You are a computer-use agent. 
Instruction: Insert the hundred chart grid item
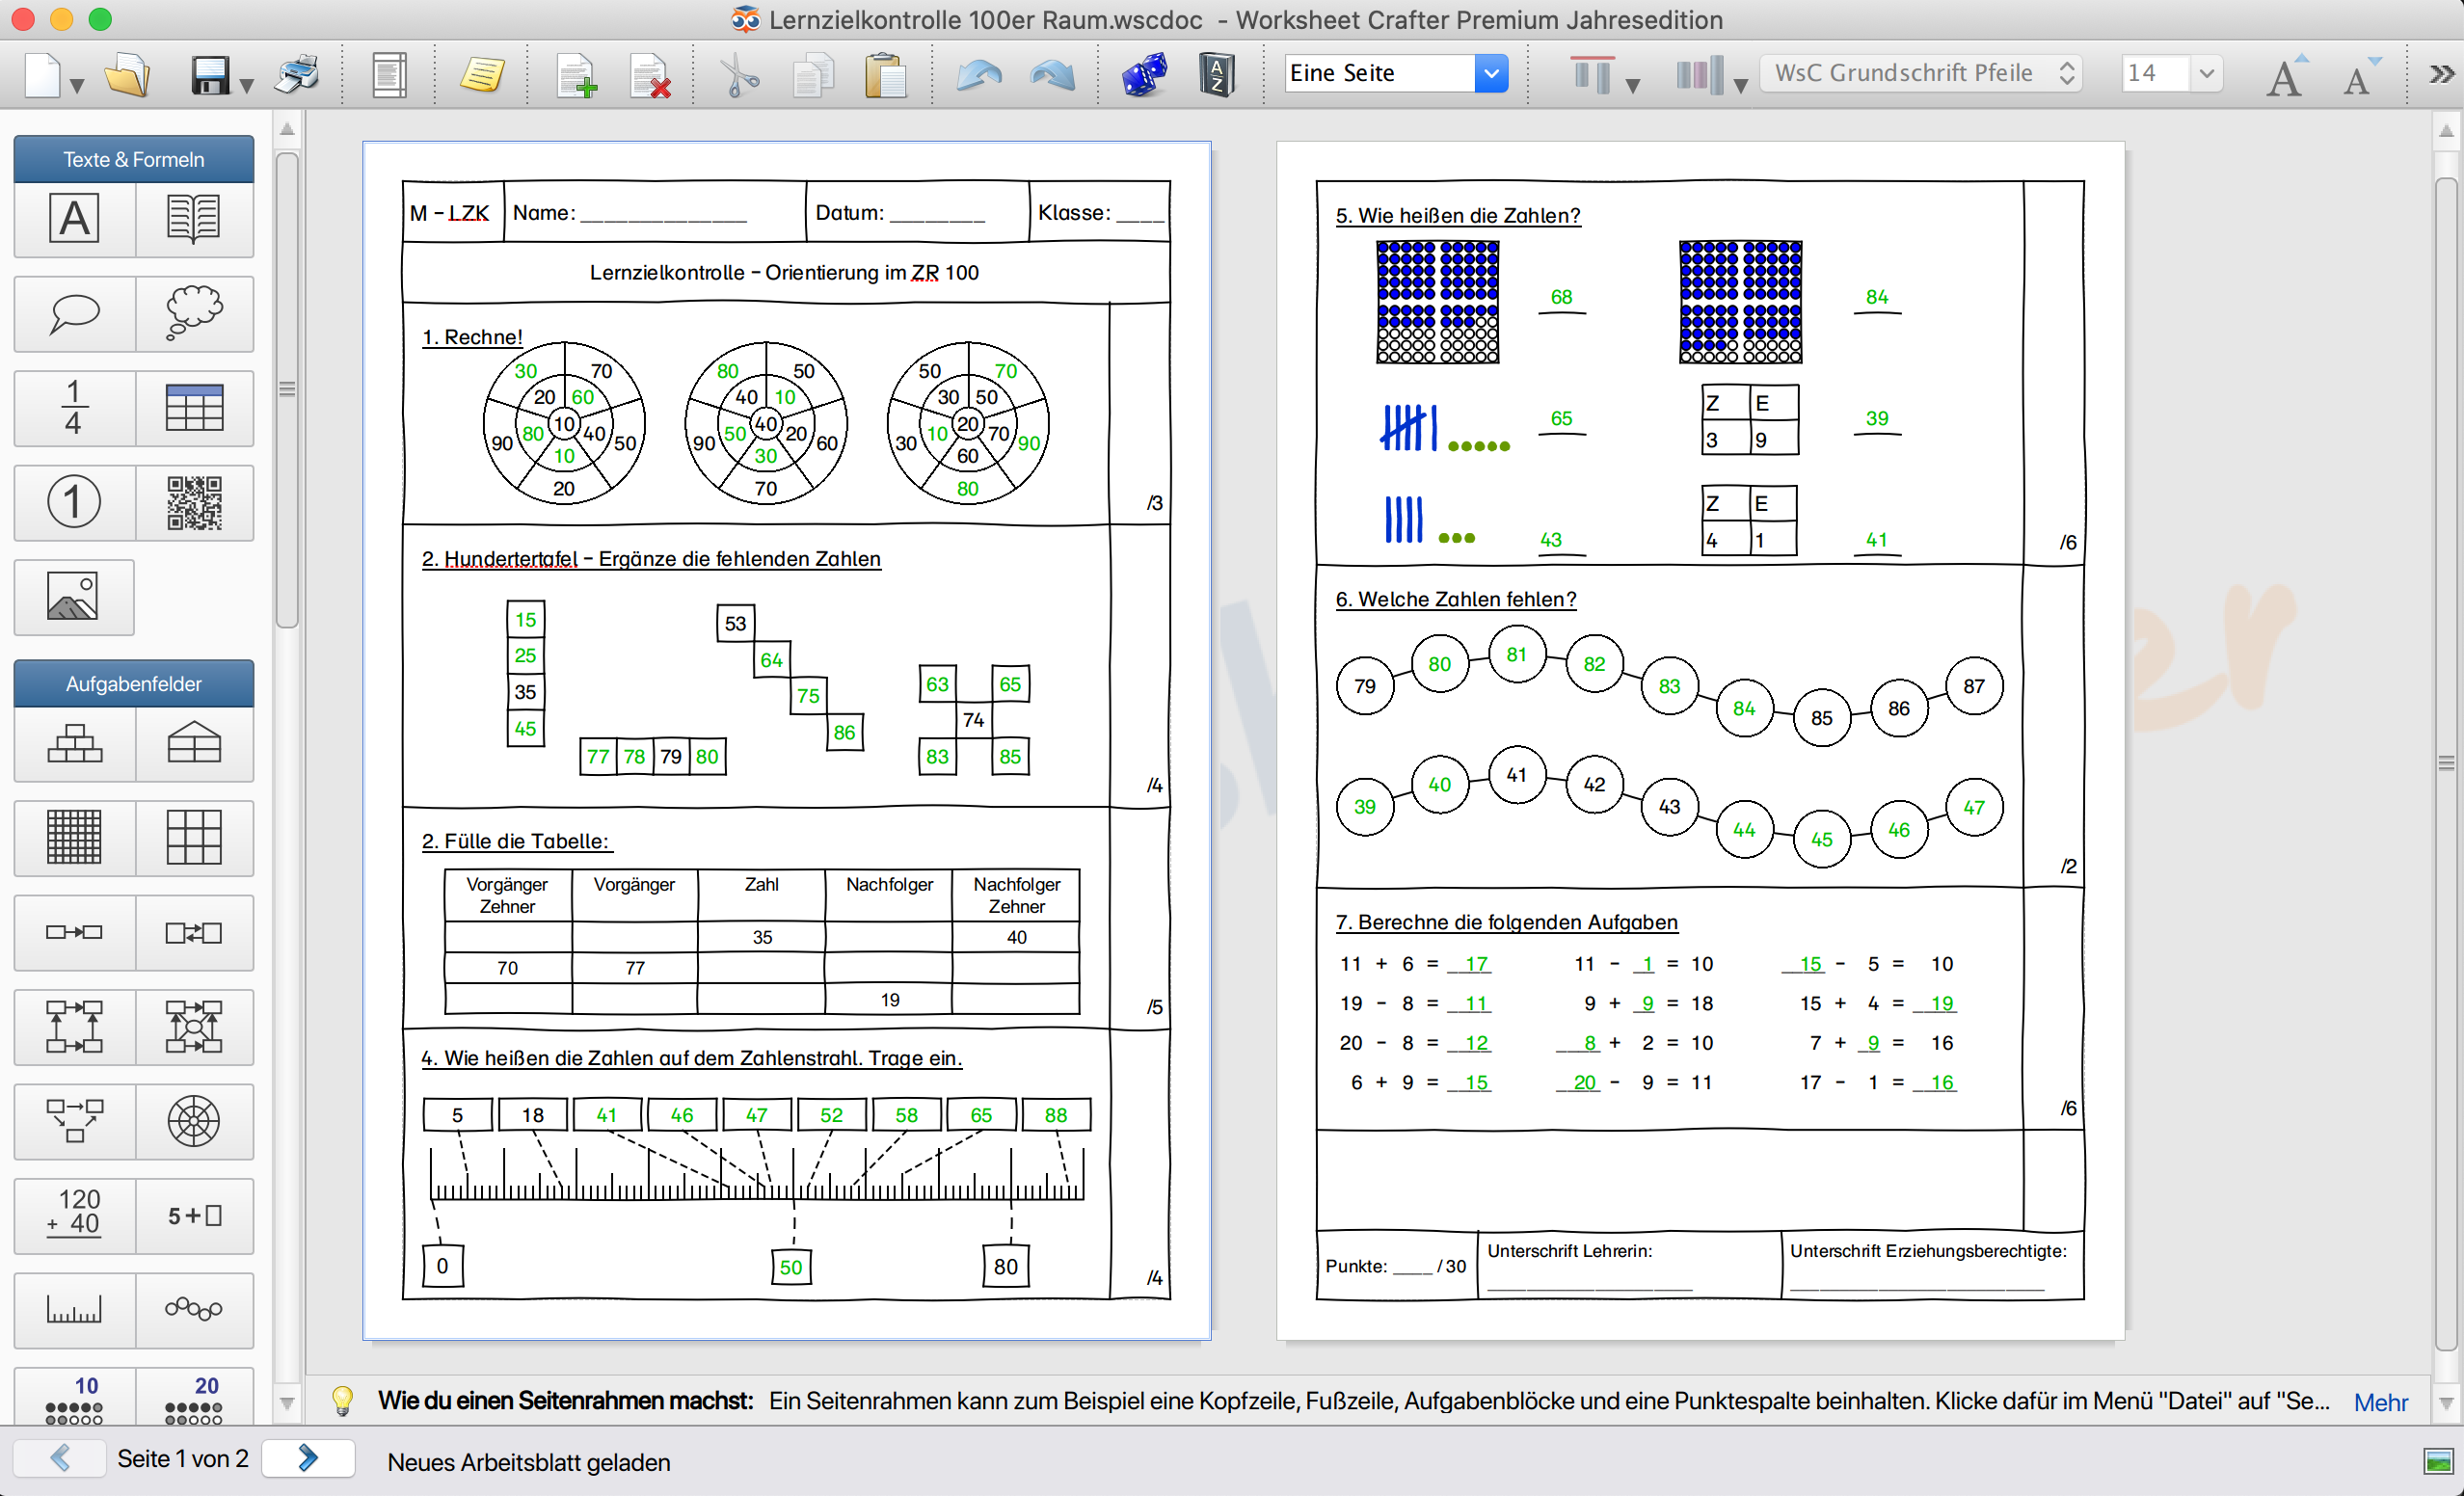click(x=74, y=837)
